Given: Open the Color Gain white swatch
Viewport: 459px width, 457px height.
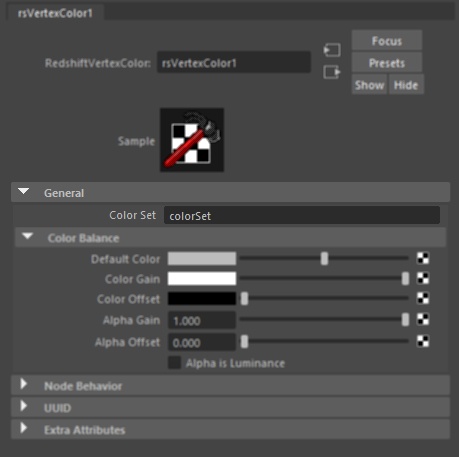Looking at the screenshot, I should coord(202,279).
